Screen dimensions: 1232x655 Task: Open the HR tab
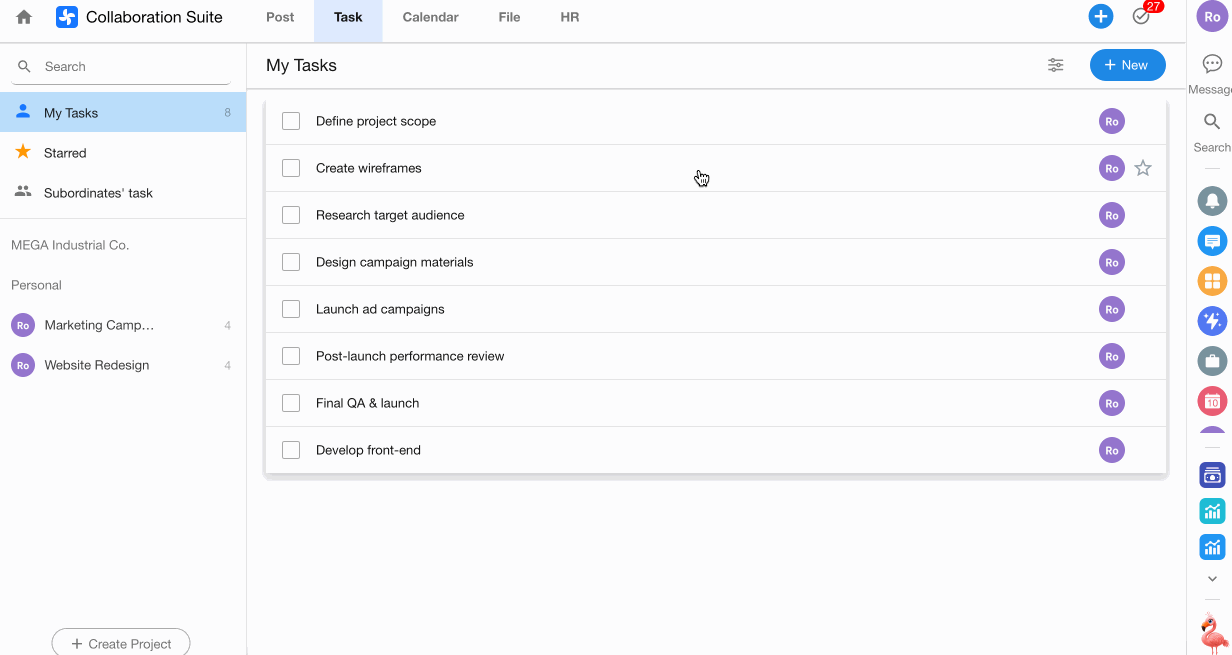(569, 17)
